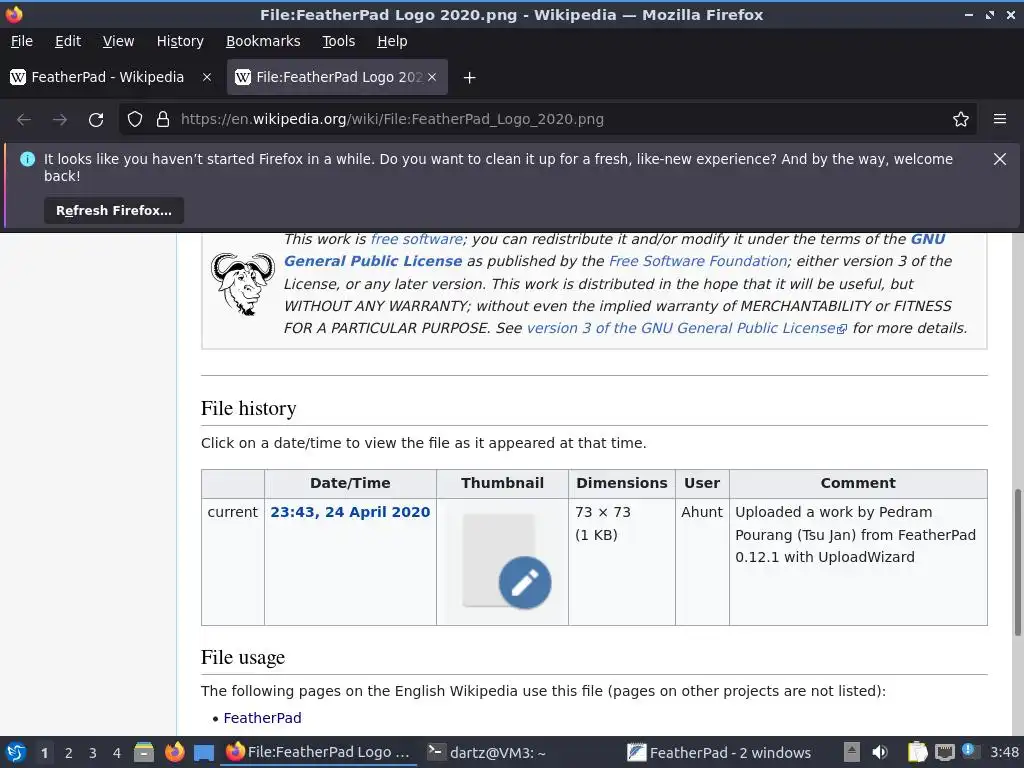Click the info icon in notification bar
Image resolution: width=1024 pixels, height=768 pixels.
pyautogui.click(x=27, y=159)
